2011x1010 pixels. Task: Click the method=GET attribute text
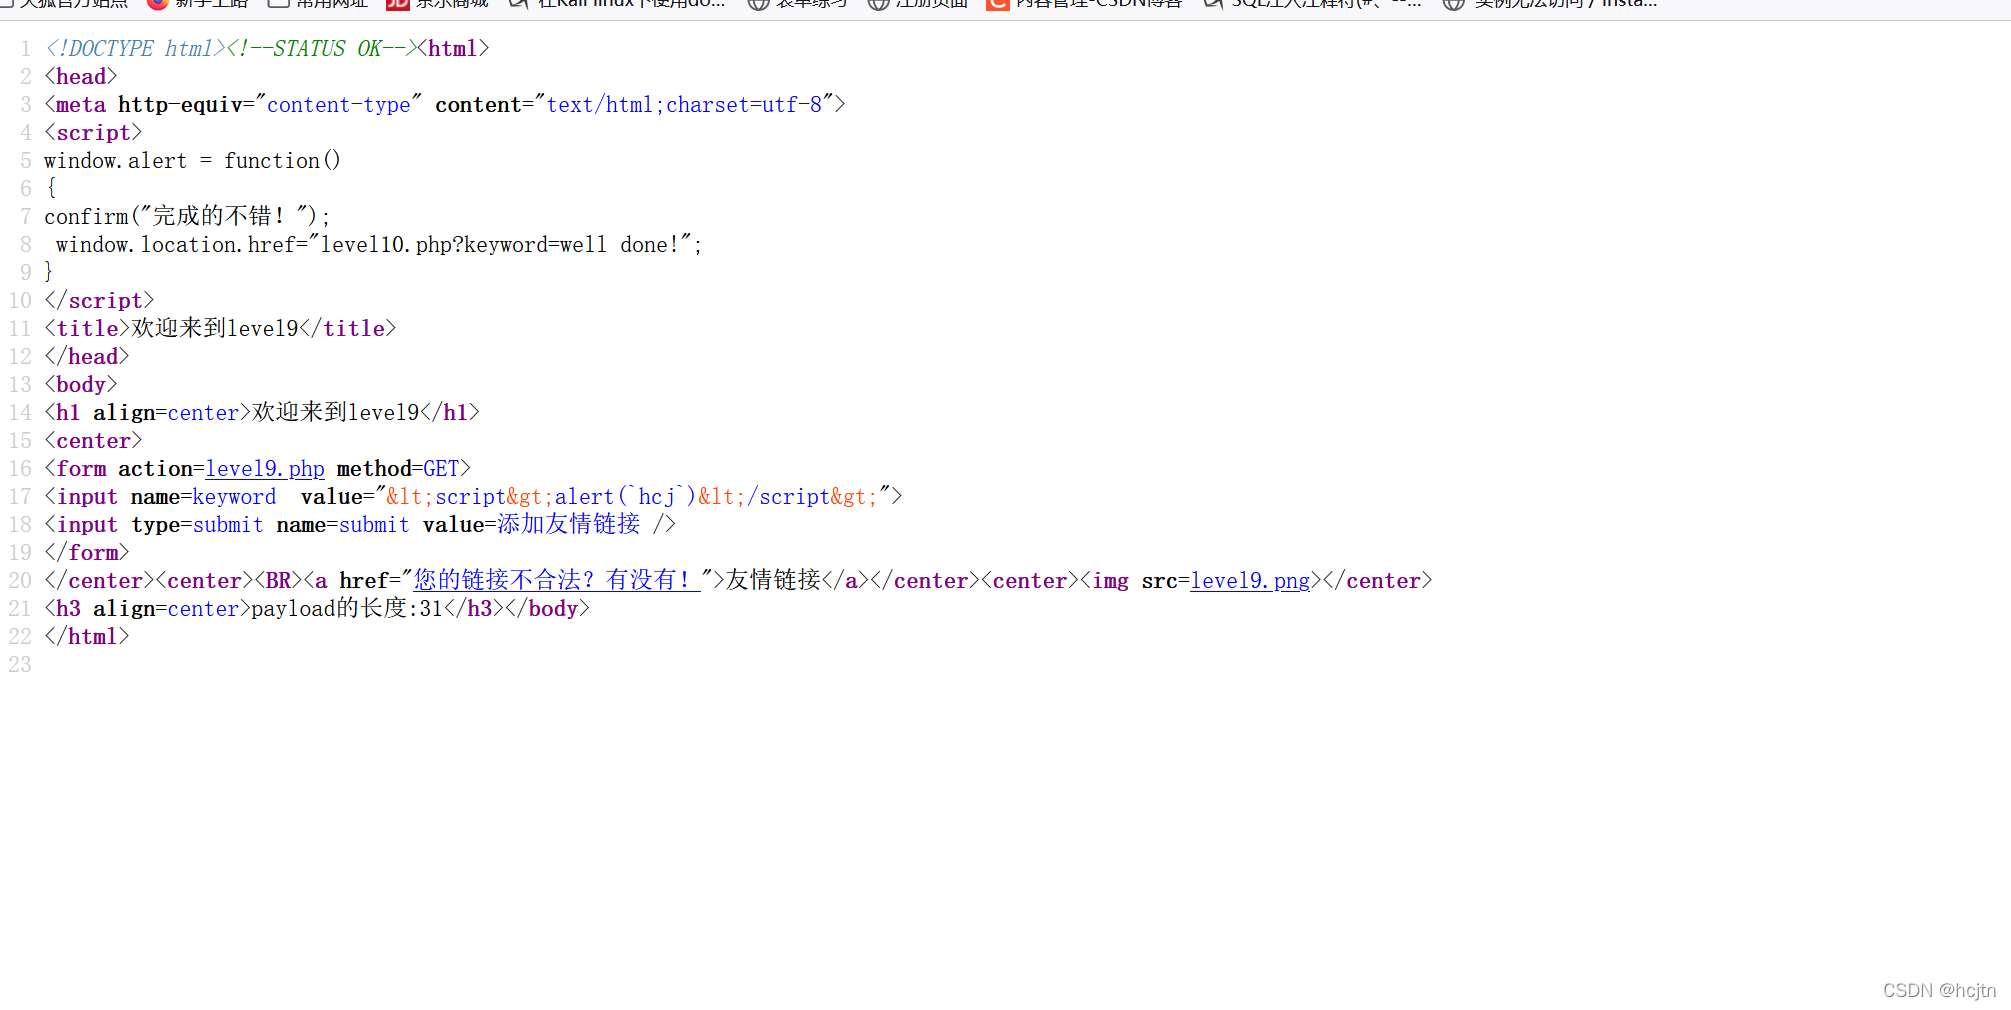398,468
